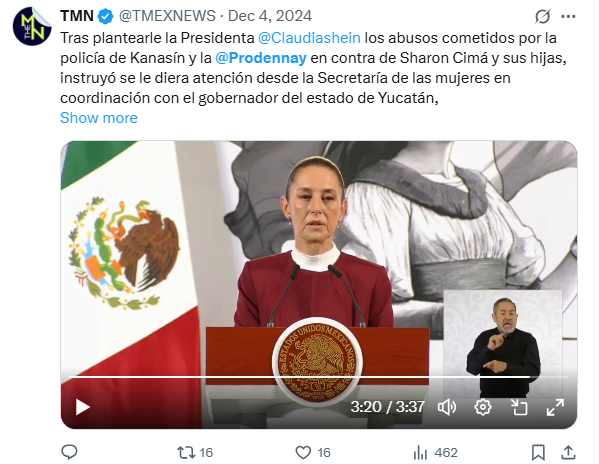The width and height of the screenshot is (599, 464).
Task: Open the Grok explain icon
Action: (542, 16)
